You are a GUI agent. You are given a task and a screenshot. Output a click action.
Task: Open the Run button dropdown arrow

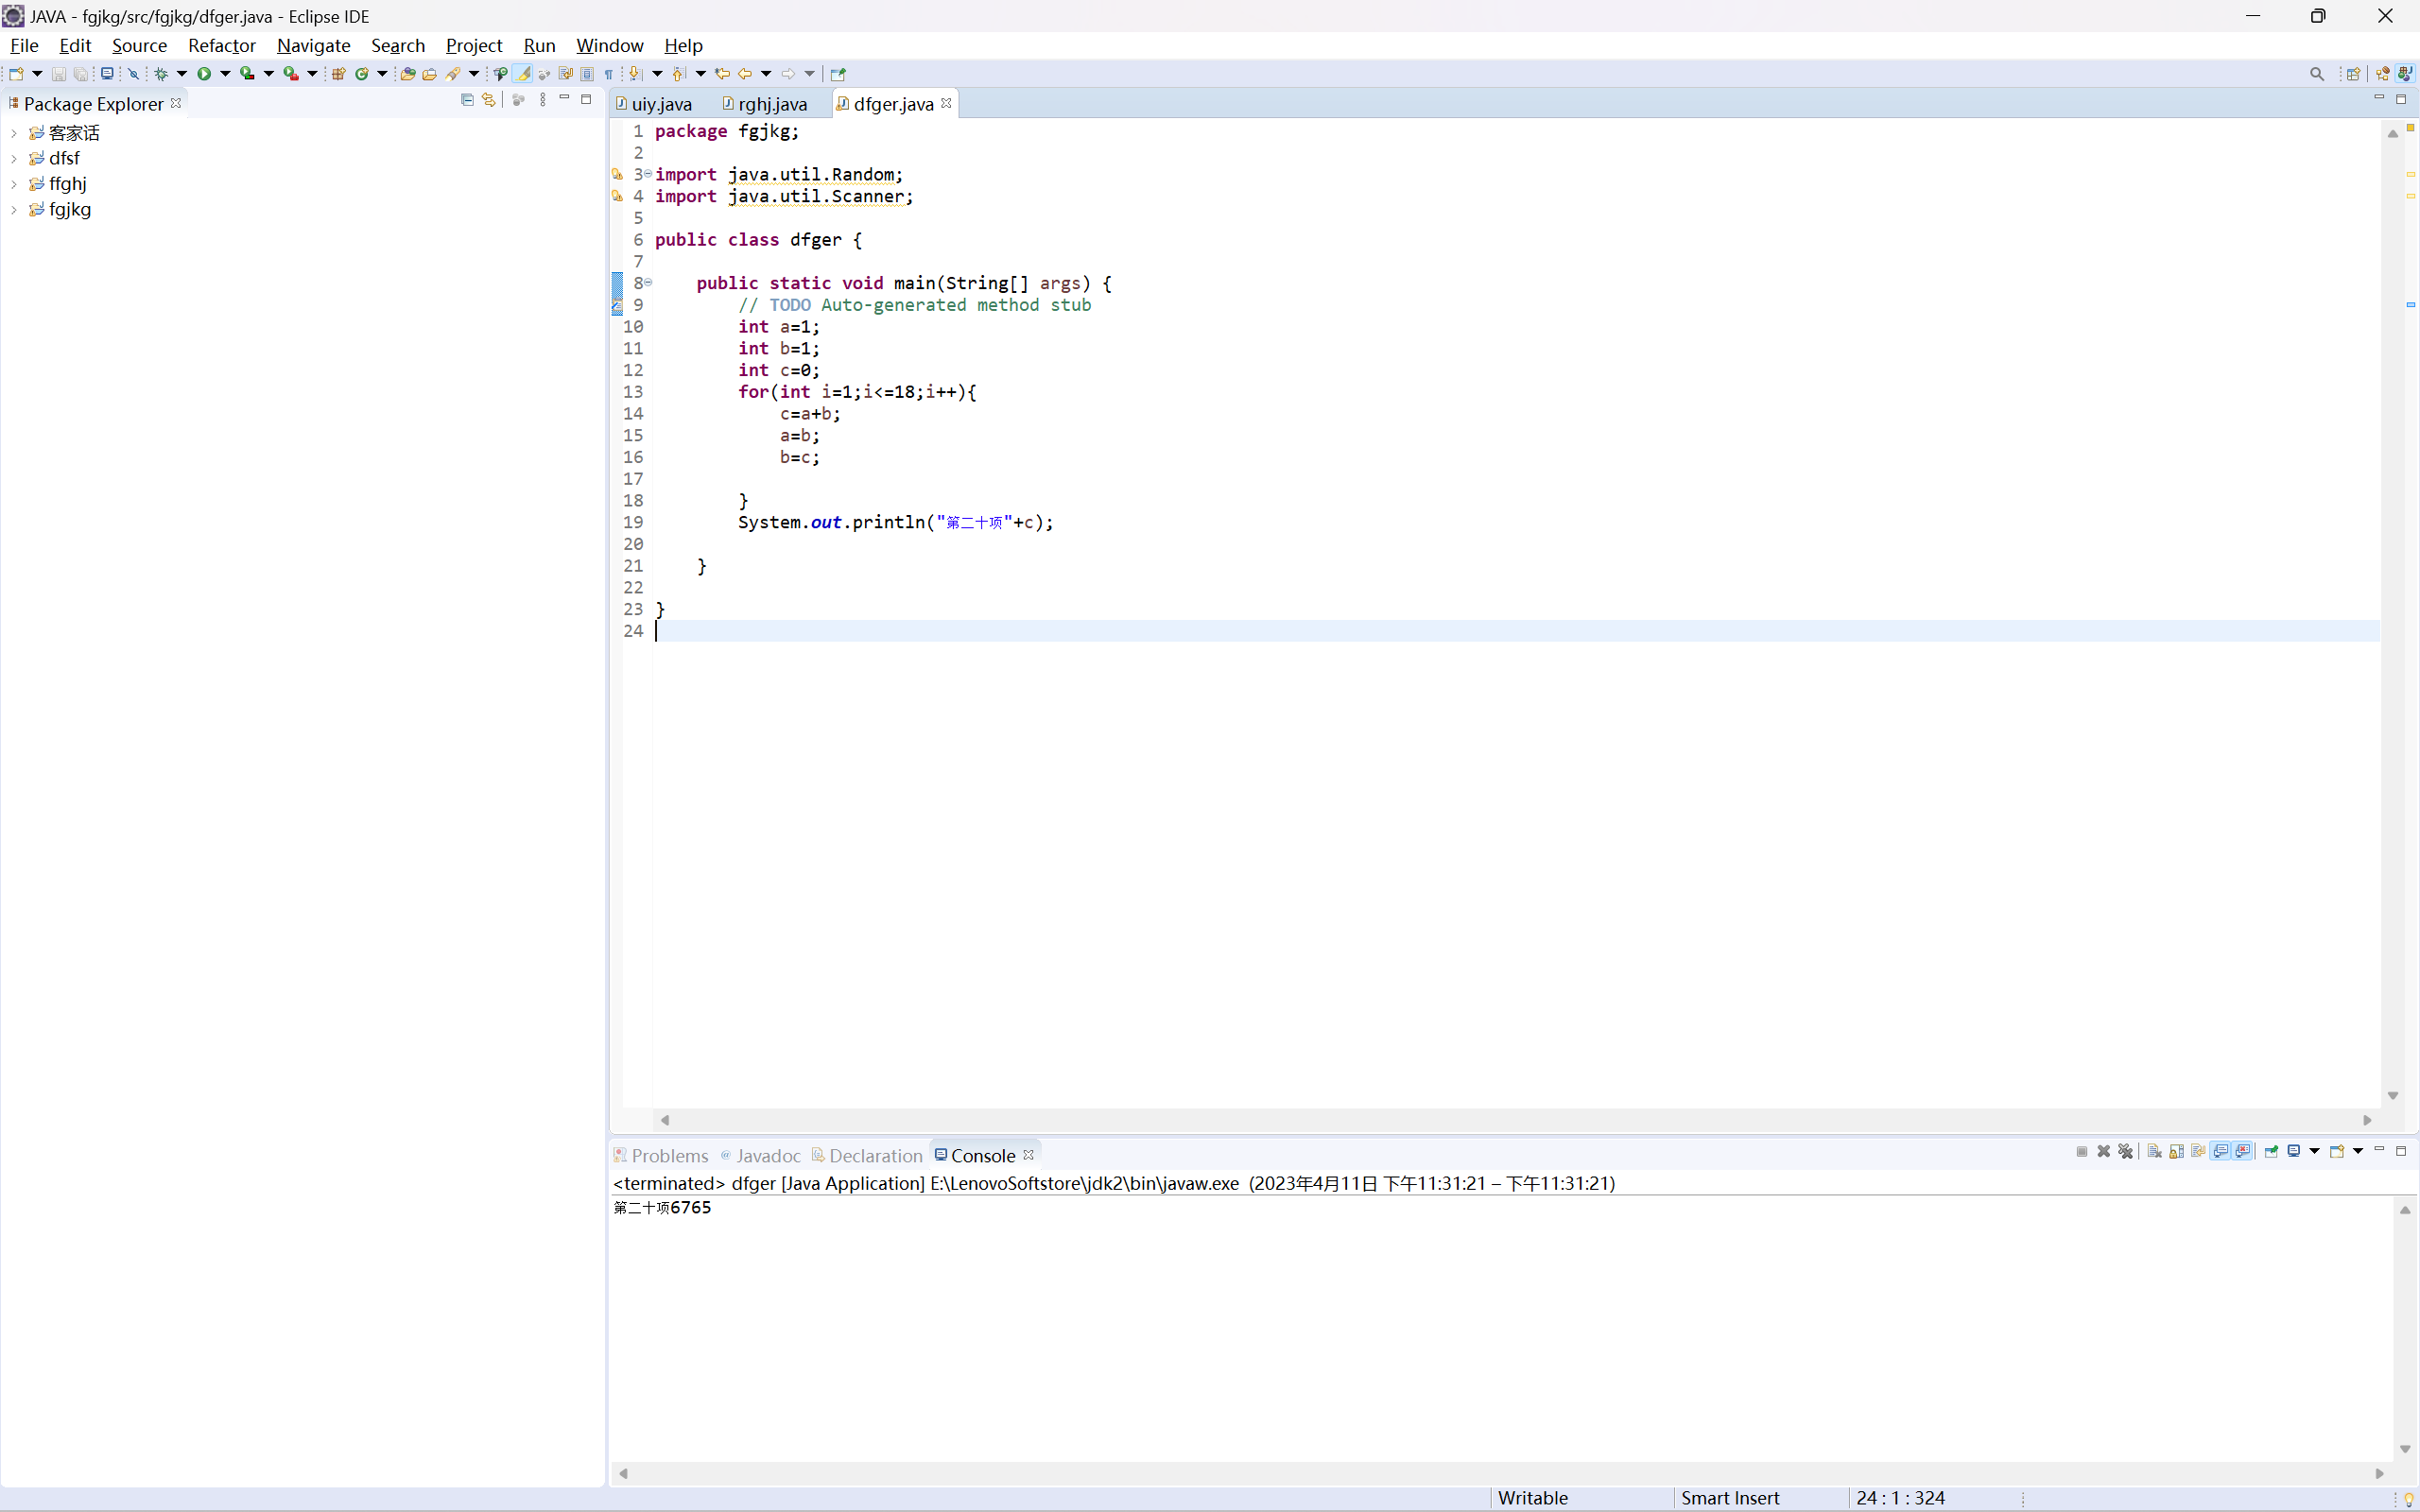click(225, 73)
